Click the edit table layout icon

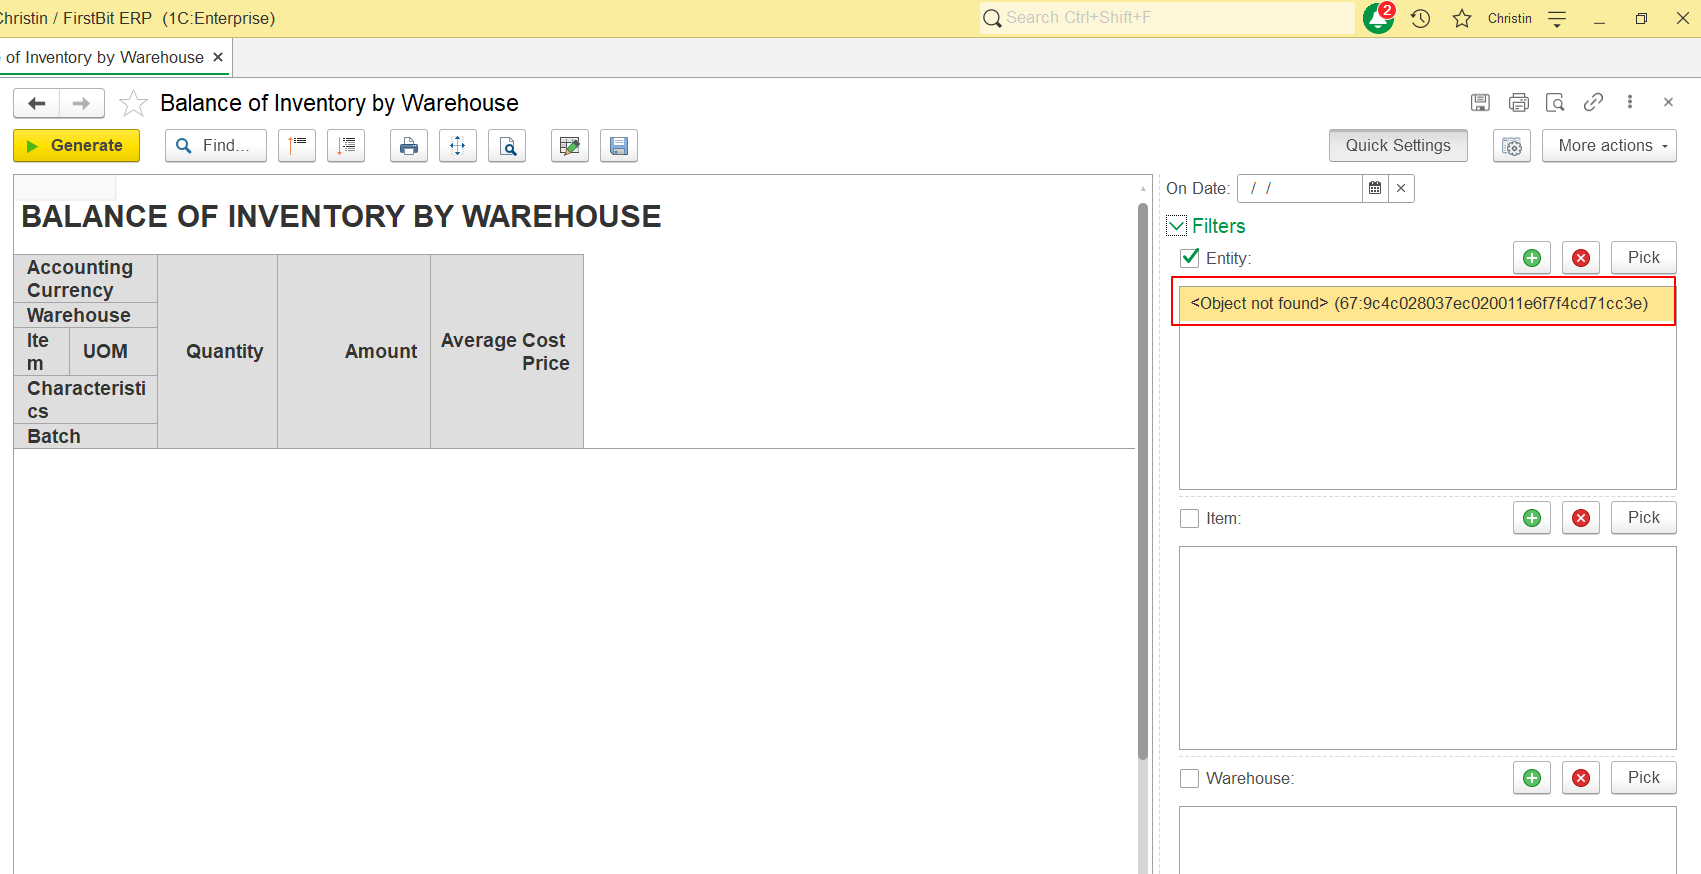(x=569, y=146)
